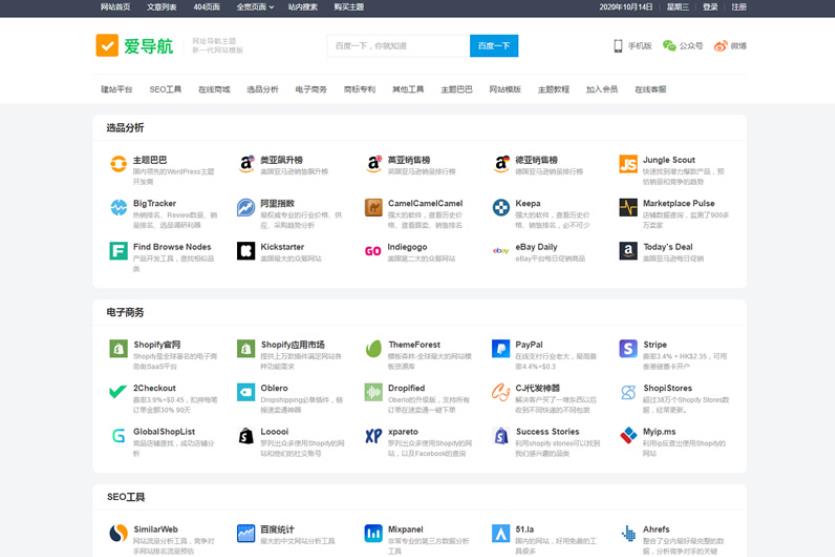Click the BigTracker blue icon

coord(118,207)
